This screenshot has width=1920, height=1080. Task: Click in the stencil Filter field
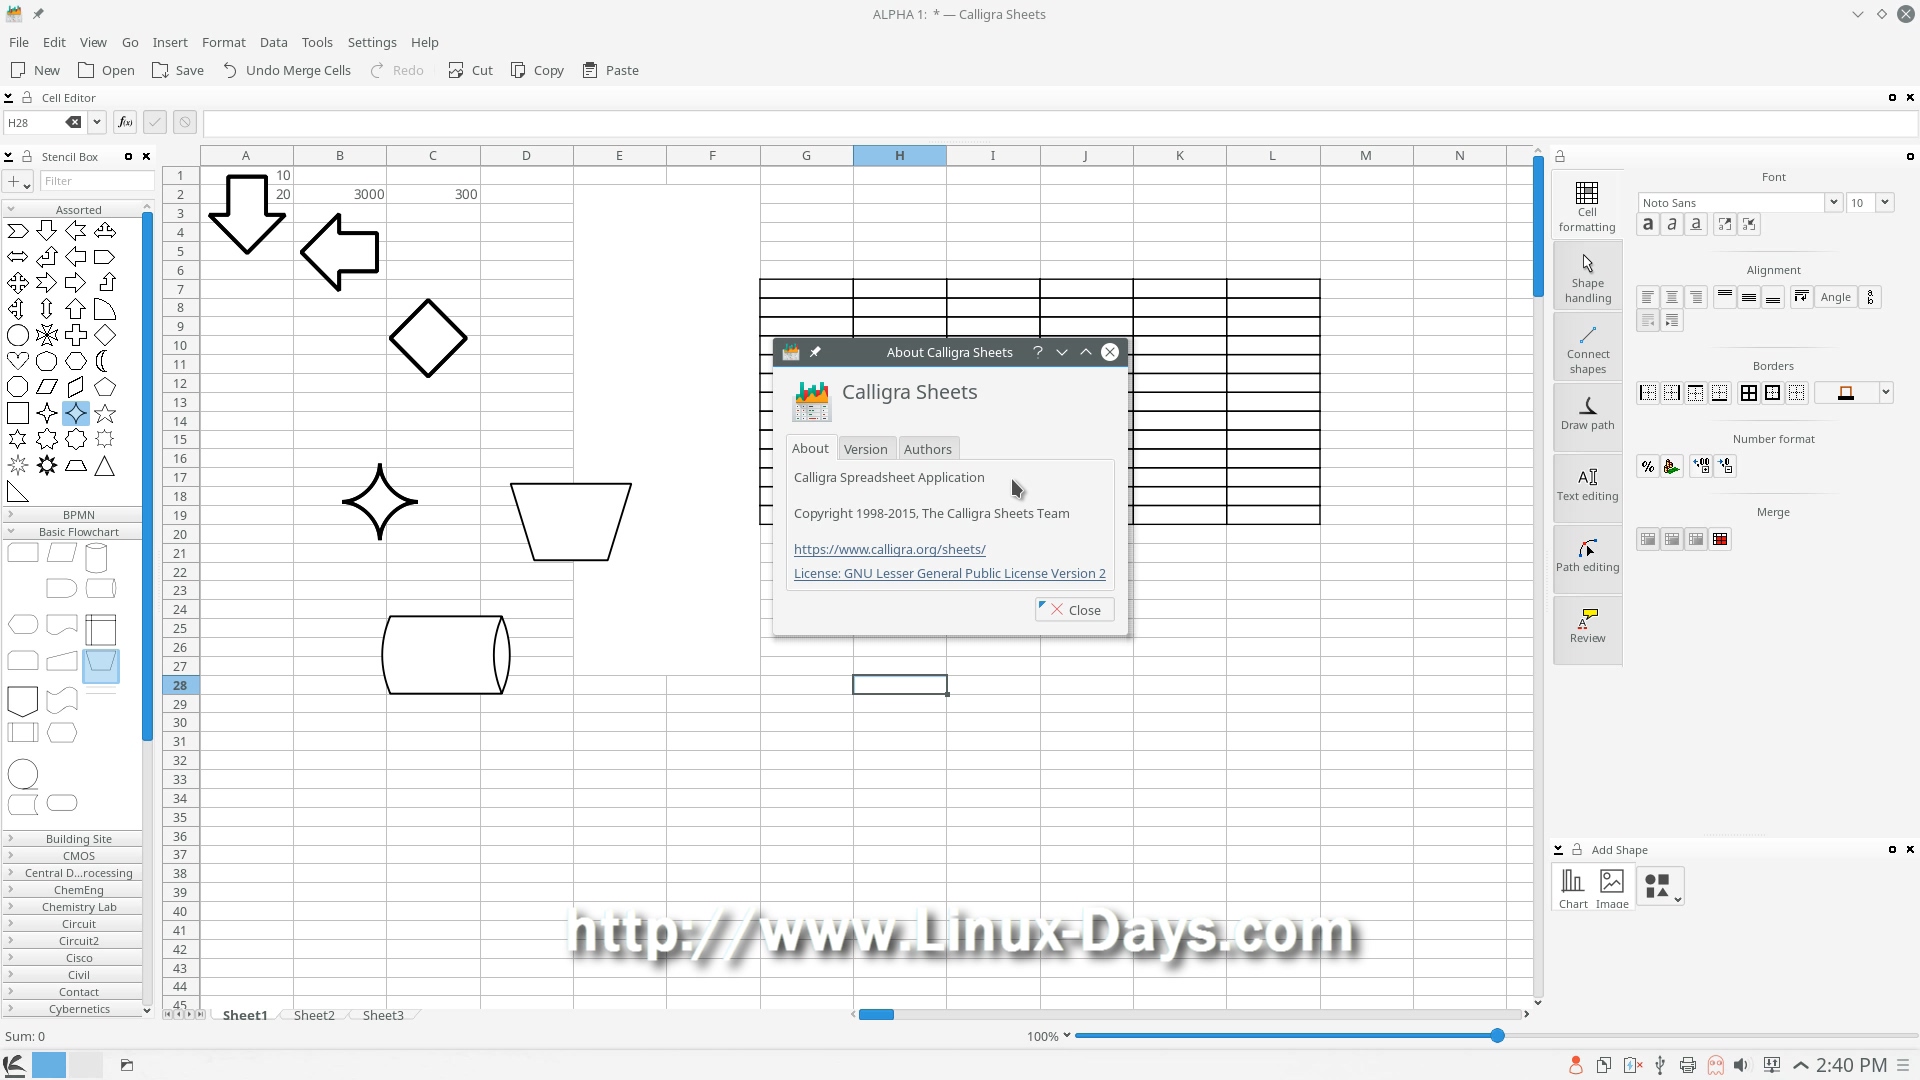[x=98, y=181]
